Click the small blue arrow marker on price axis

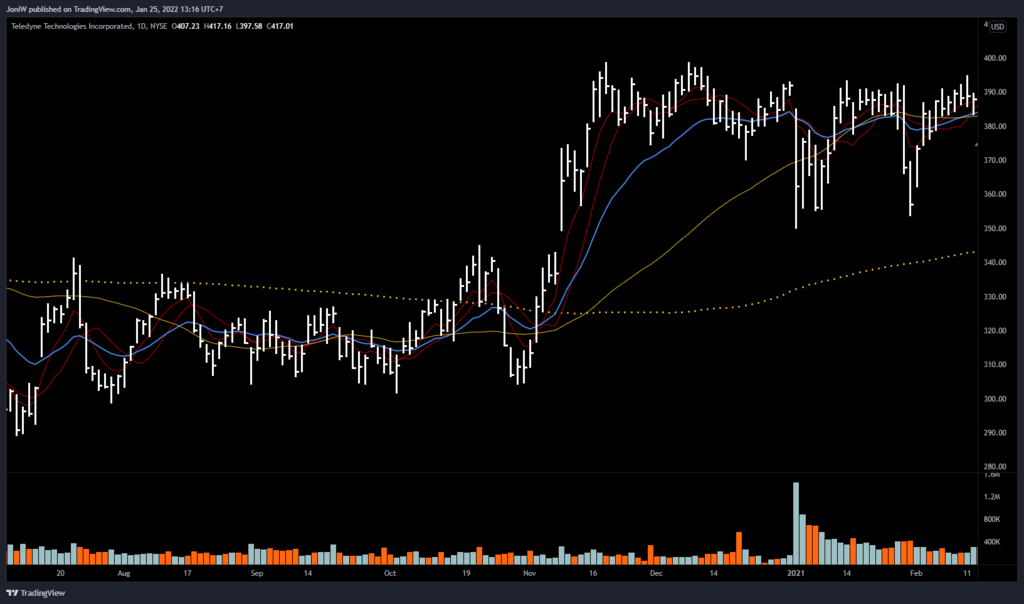(x=976, y=144)
